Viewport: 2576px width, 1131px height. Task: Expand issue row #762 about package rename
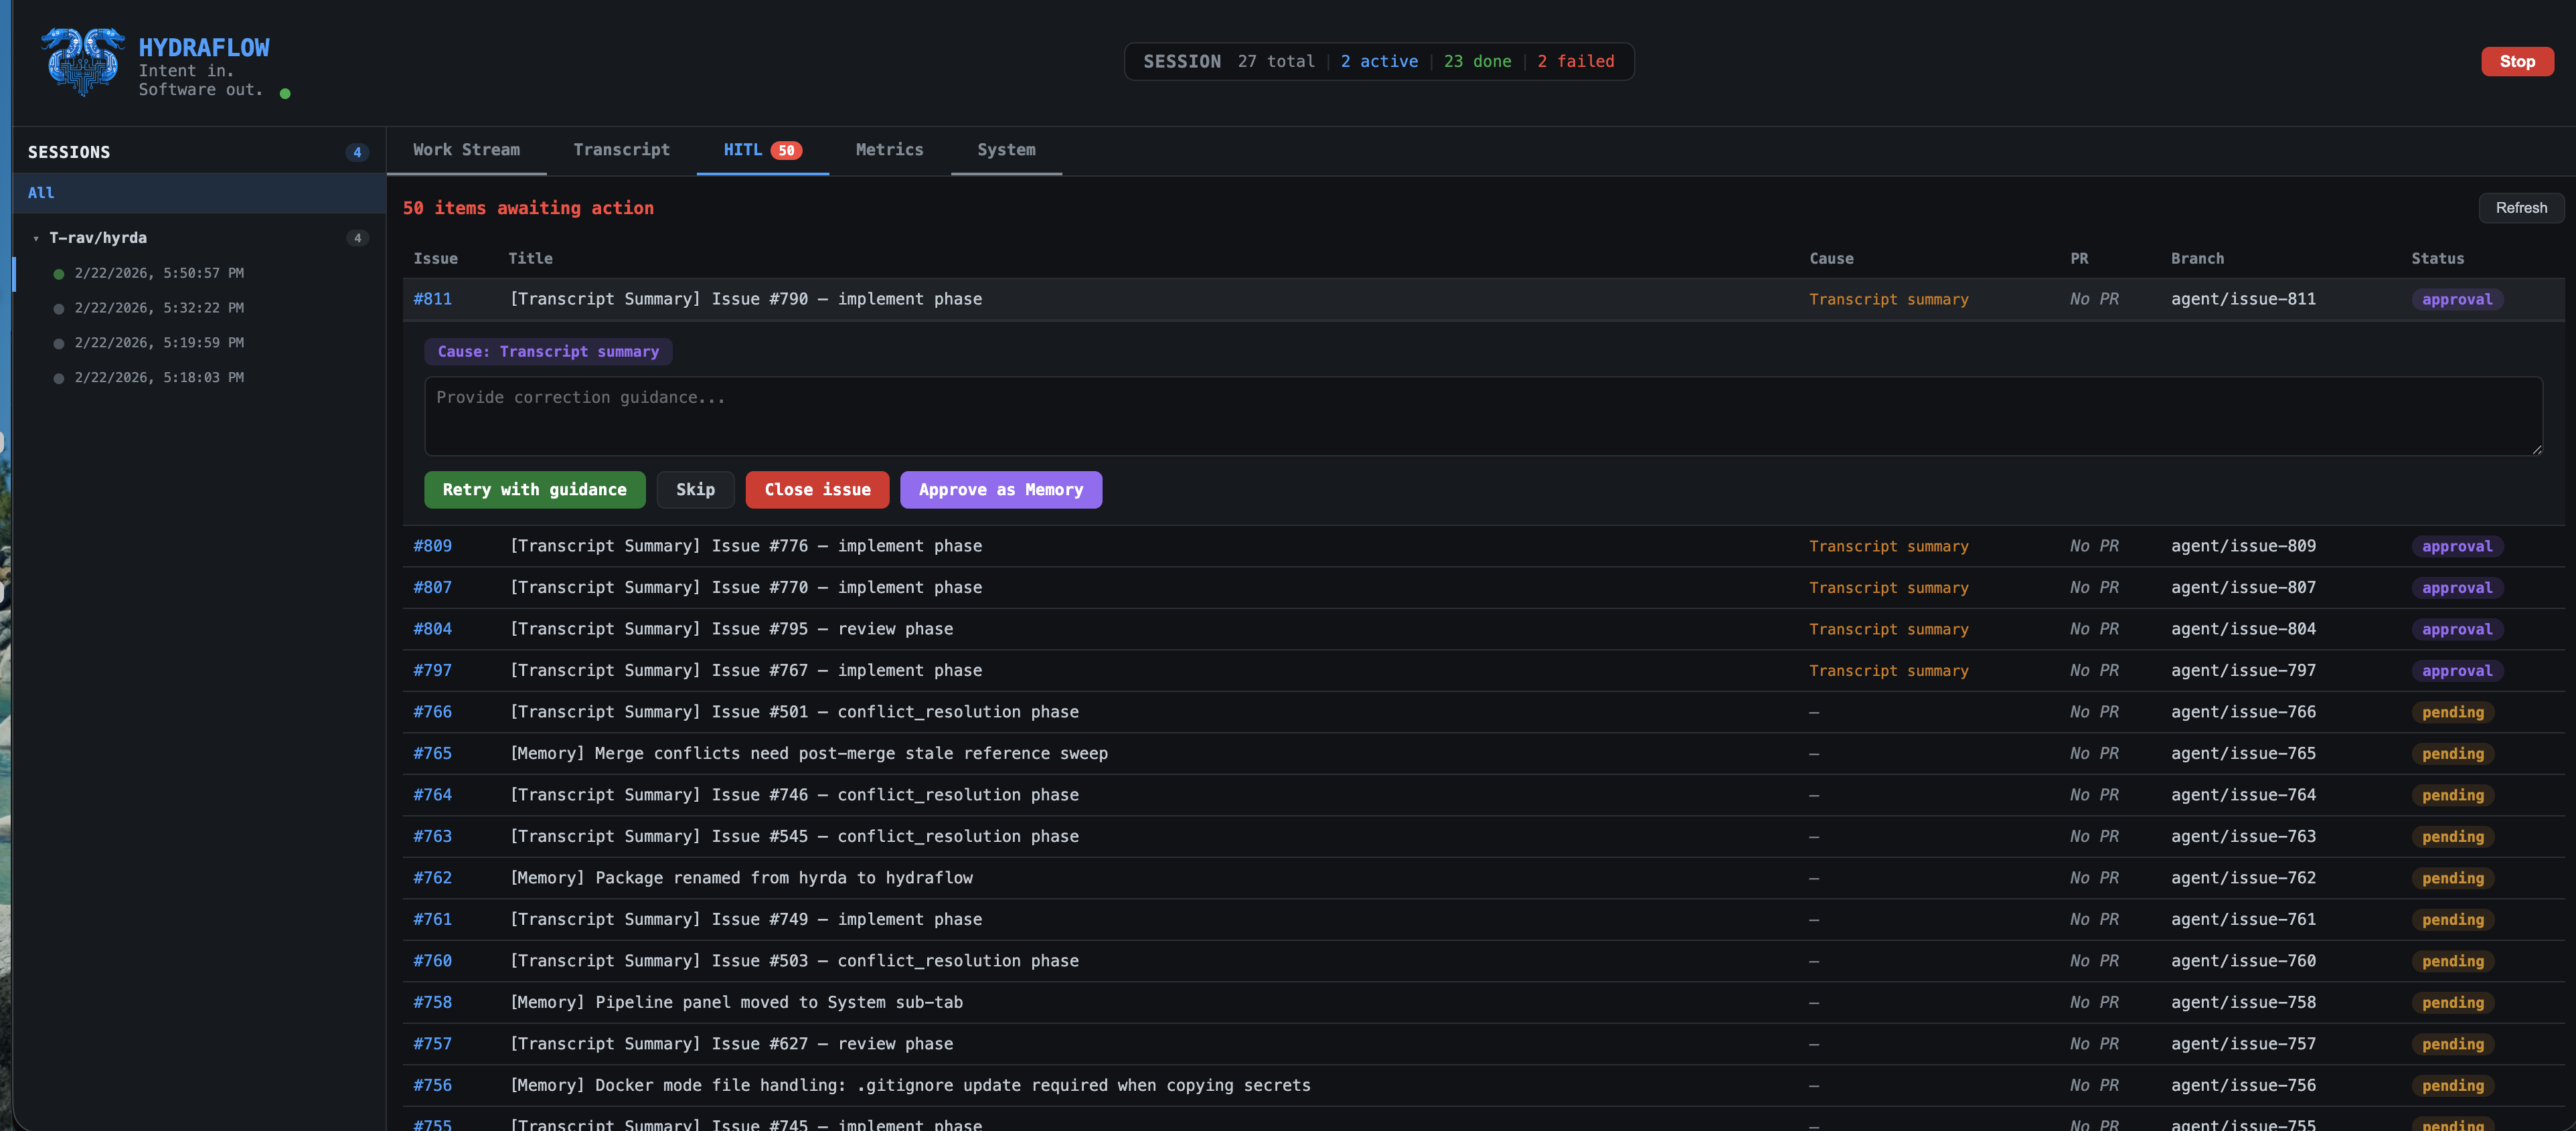point(741,877)
